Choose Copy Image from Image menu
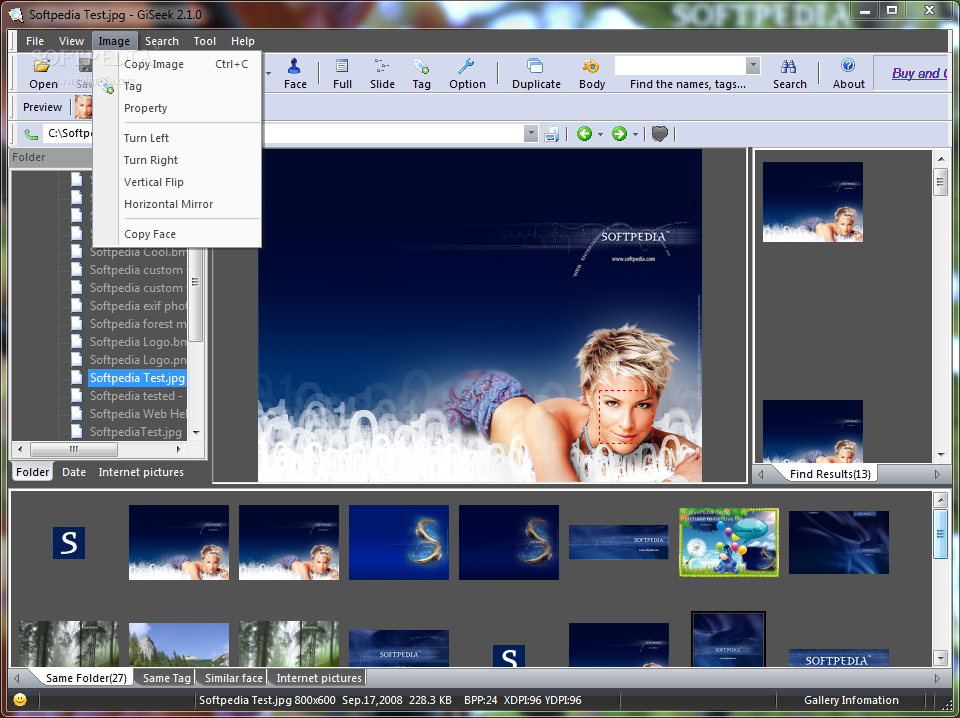This screenshot has width=960, height=718. click(178, 64)
